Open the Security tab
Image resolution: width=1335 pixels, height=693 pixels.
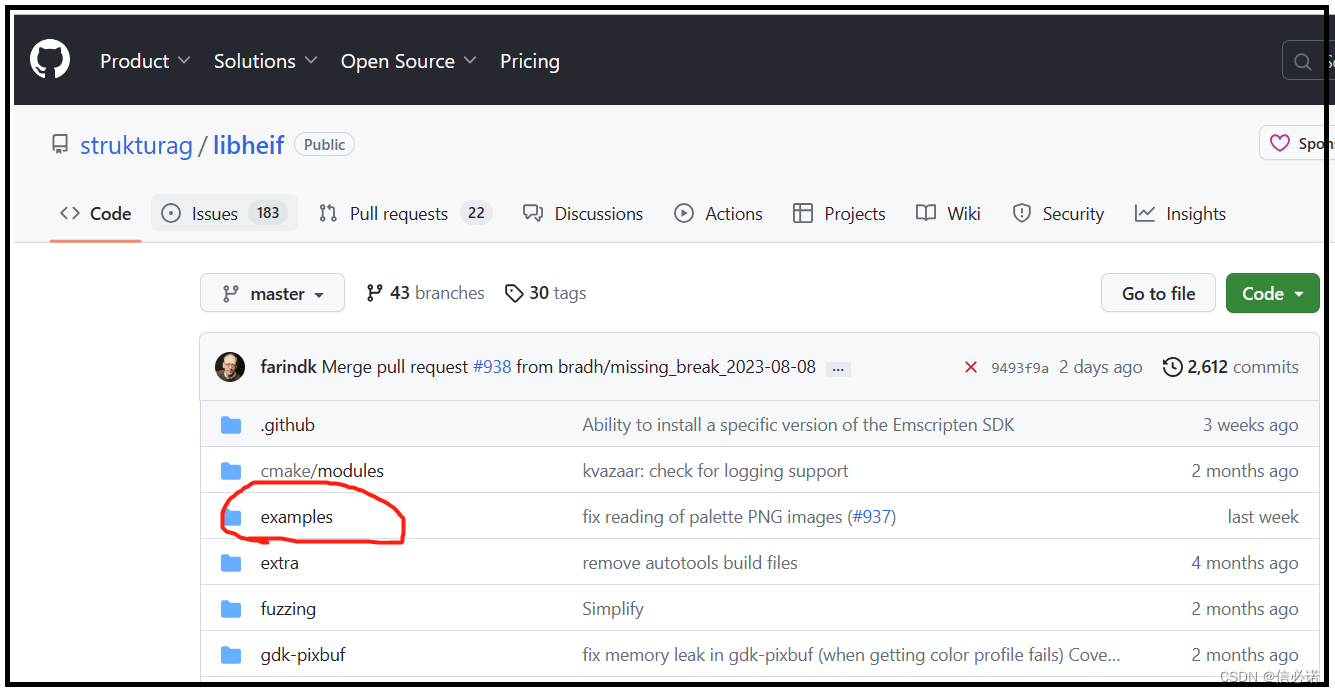[1058, 213]
